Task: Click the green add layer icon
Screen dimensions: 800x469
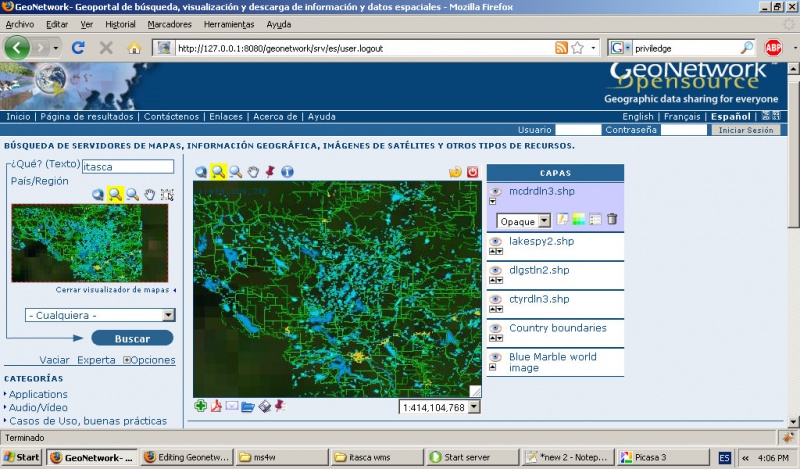Action: coord(201,406)
